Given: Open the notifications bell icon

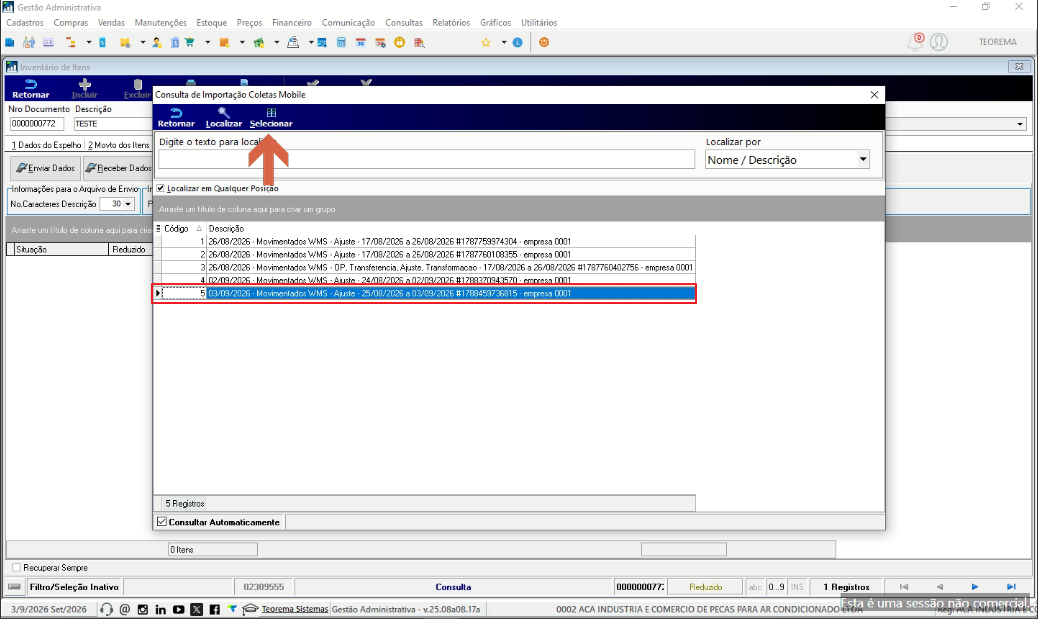Looking at the screenshot, I should [x=916, y=42].
